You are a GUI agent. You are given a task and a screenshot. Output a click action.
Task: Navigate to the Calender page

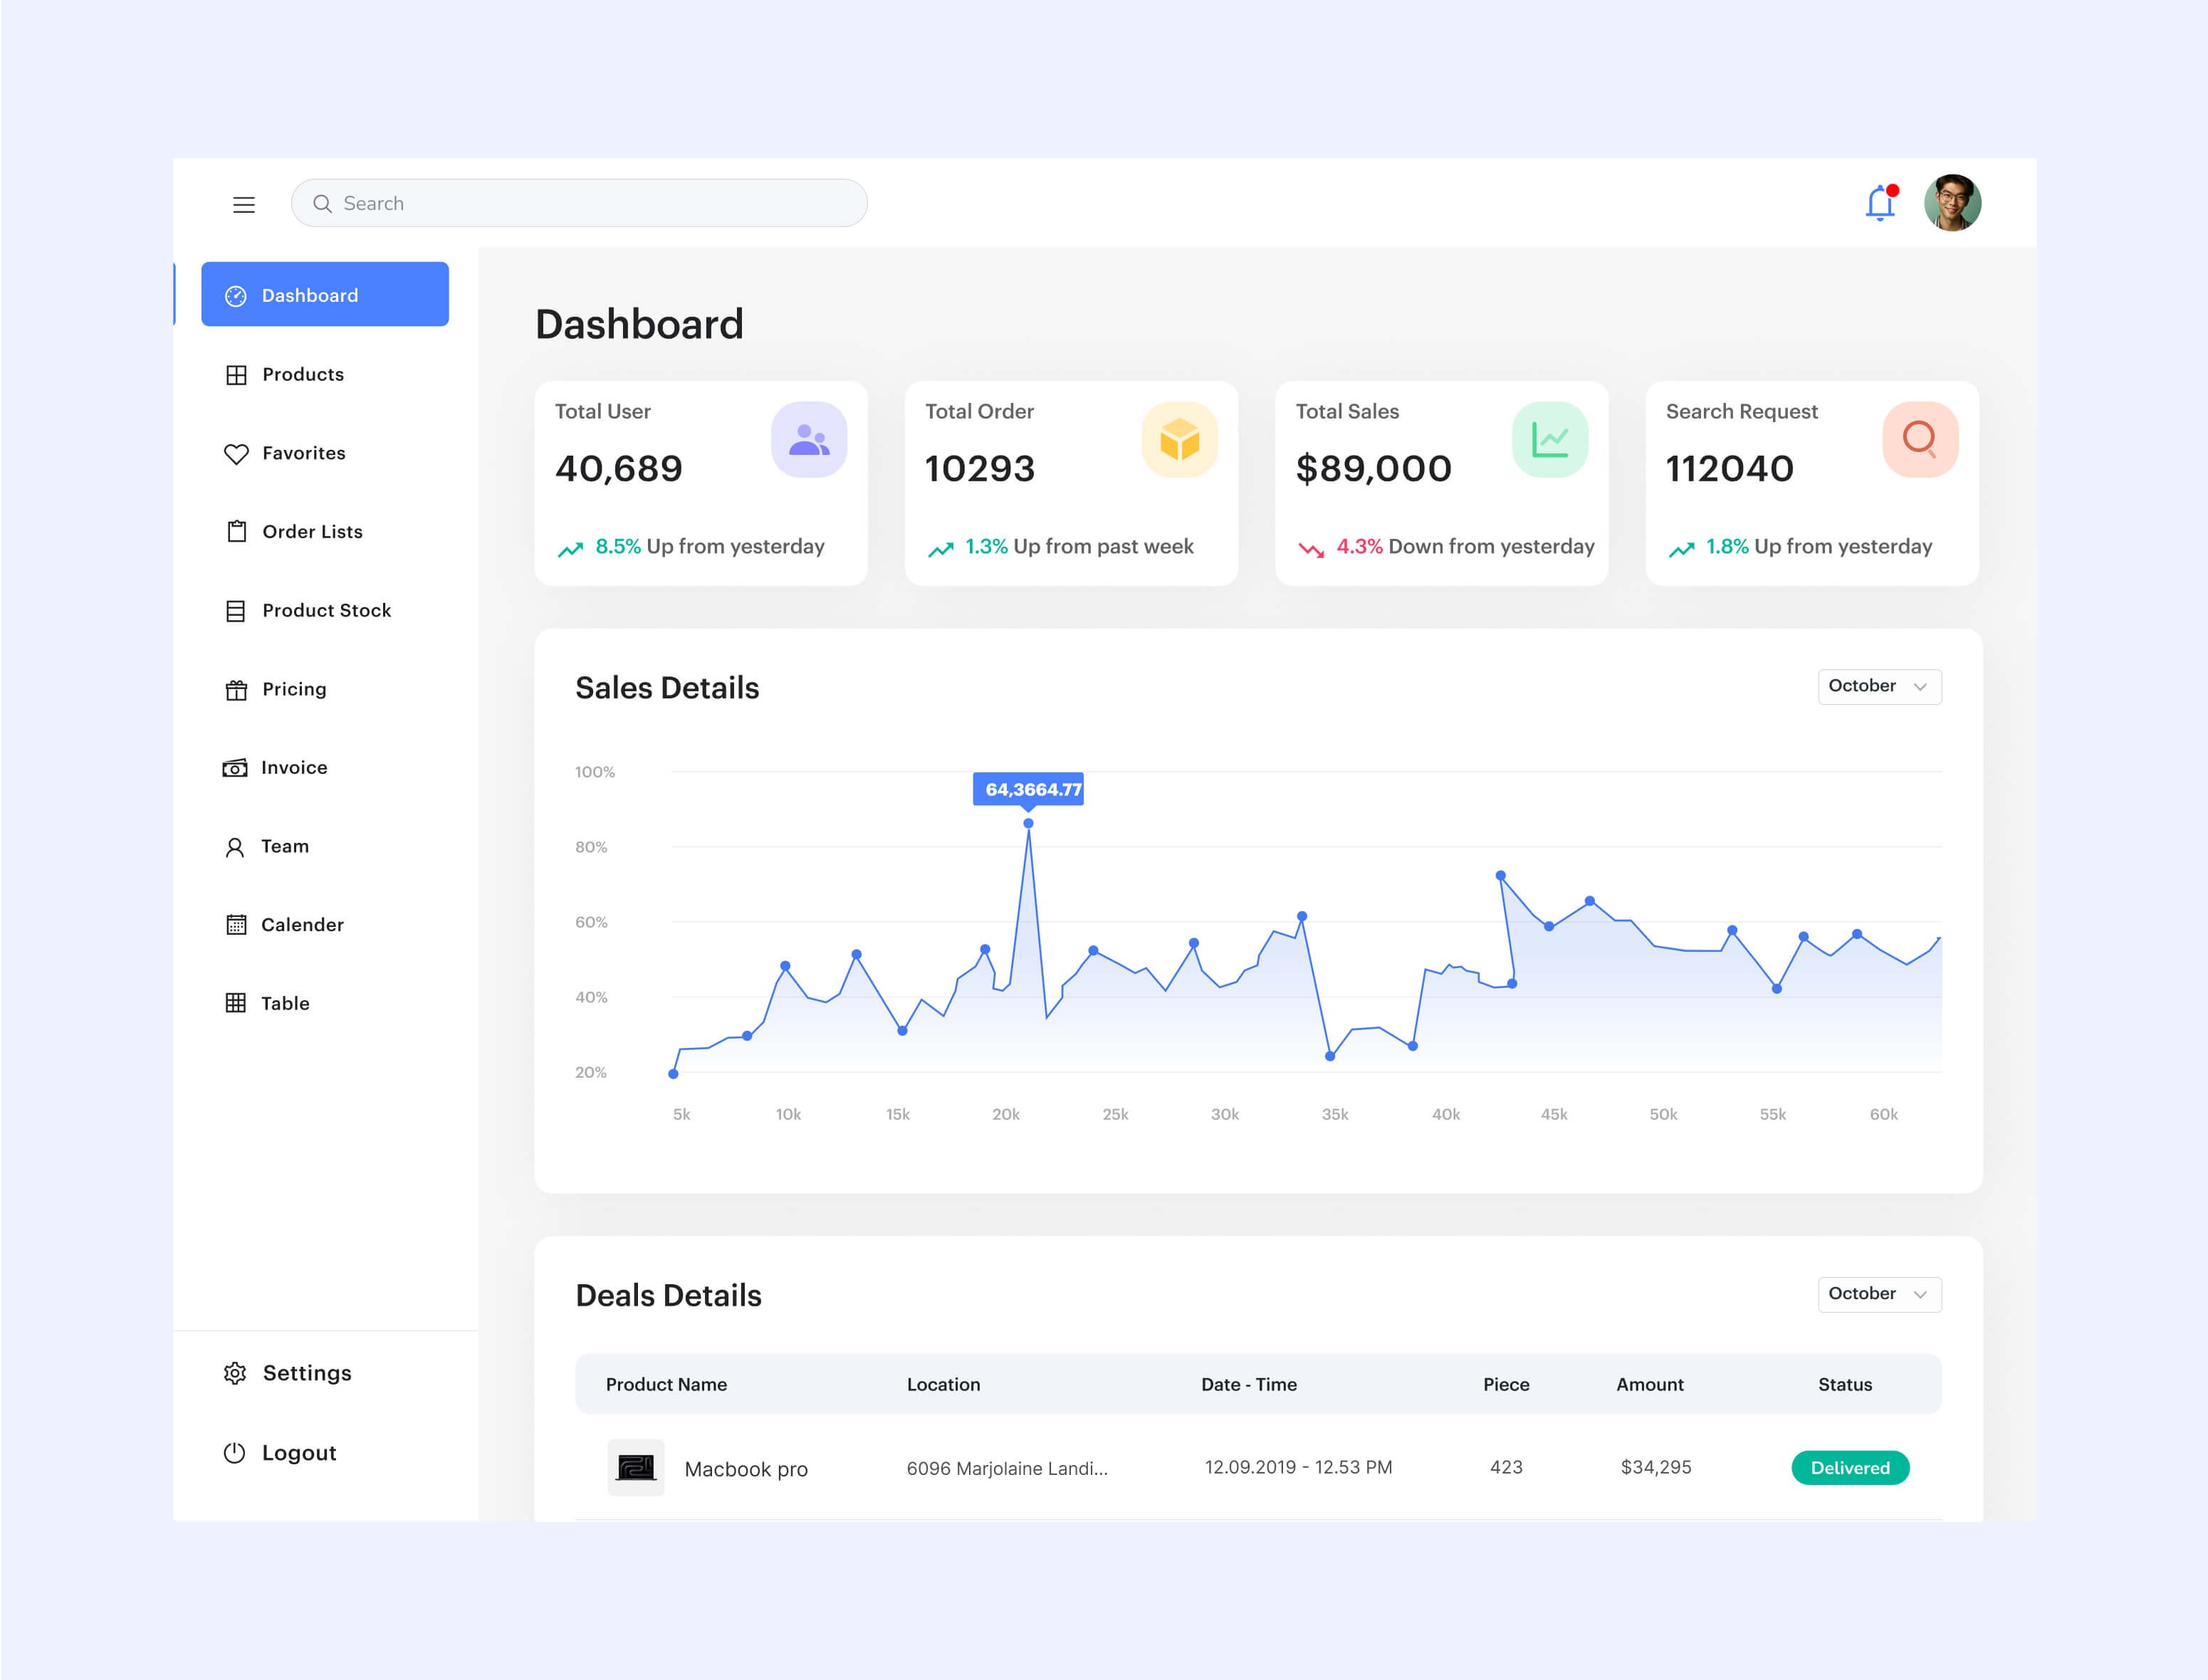pyautogui.click(x=301, y=925)
